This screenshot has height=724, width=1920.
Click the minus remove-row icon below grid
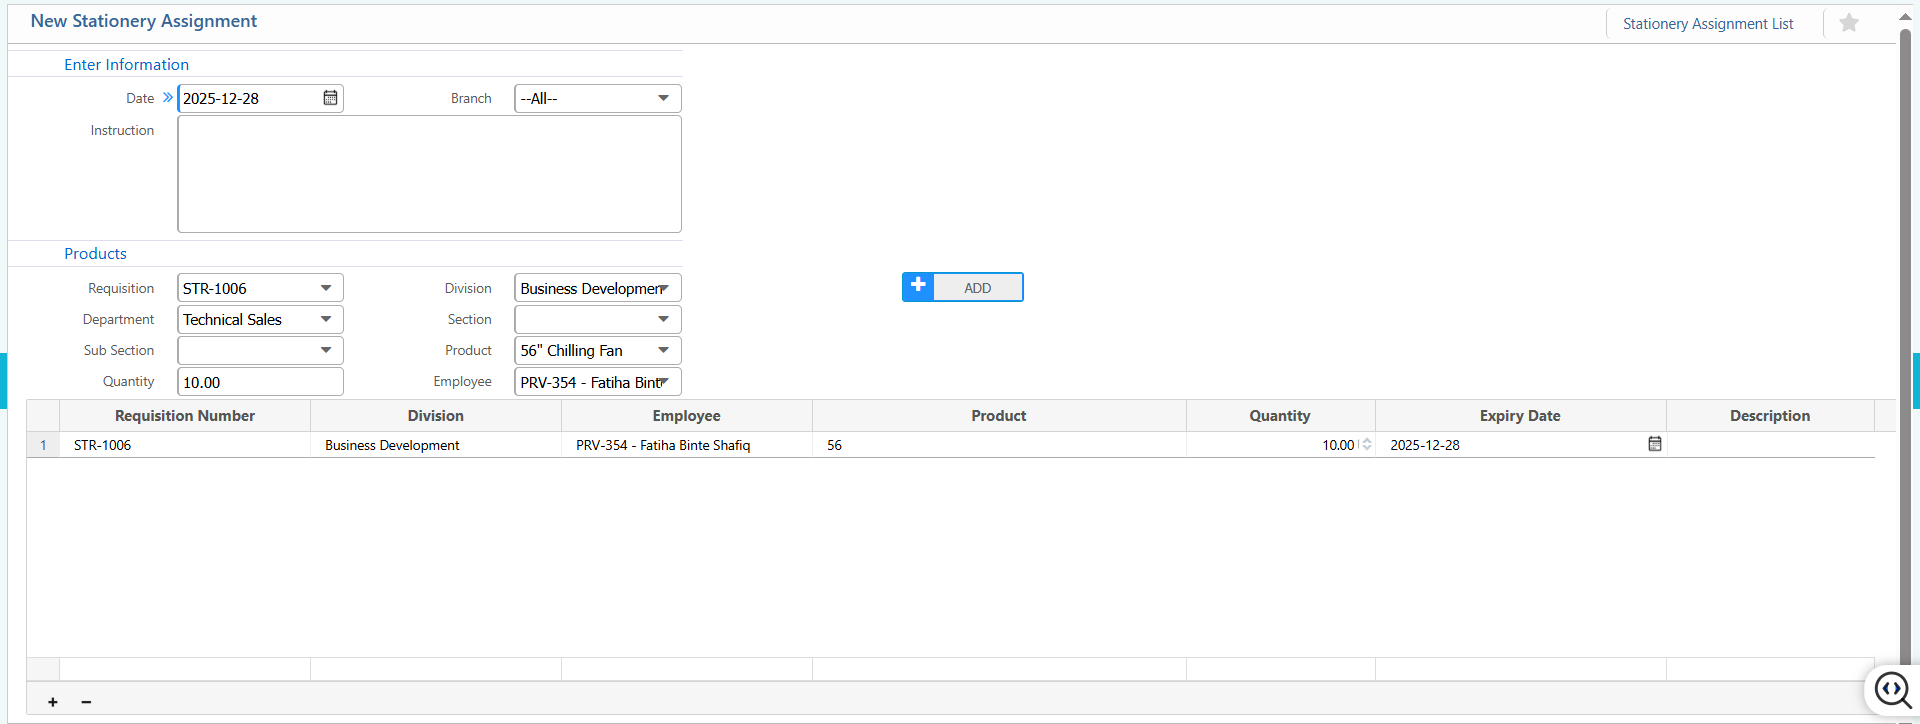click(86, 702)
